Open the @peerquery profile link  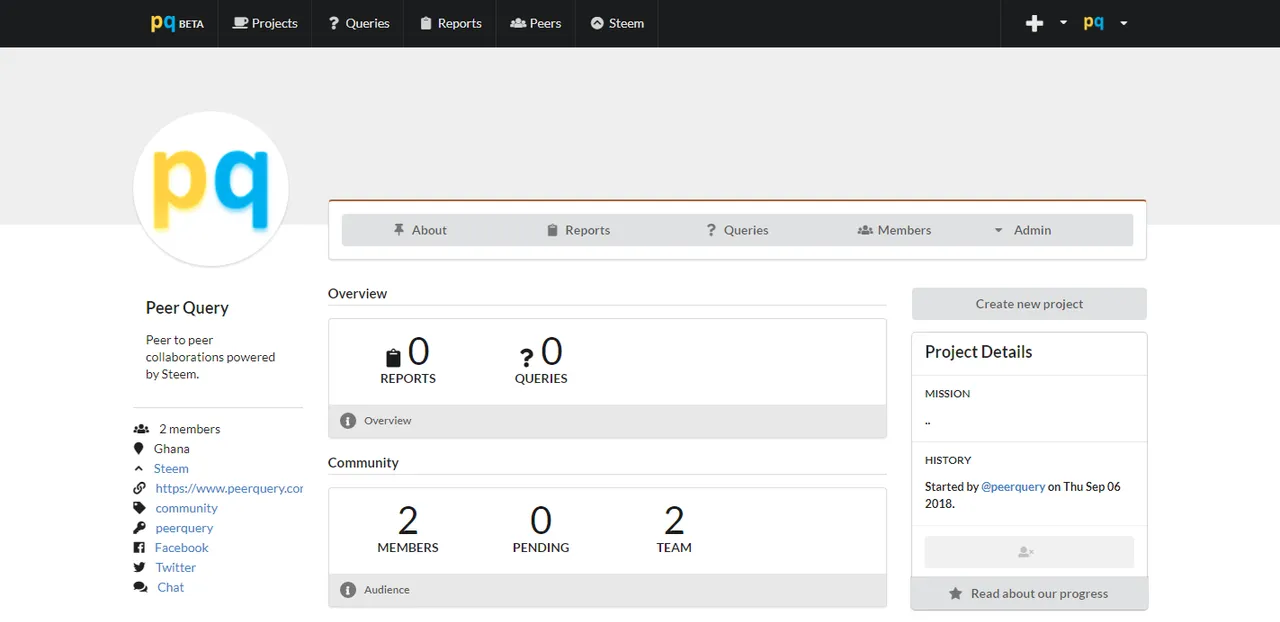click(x=1013, y=487)
